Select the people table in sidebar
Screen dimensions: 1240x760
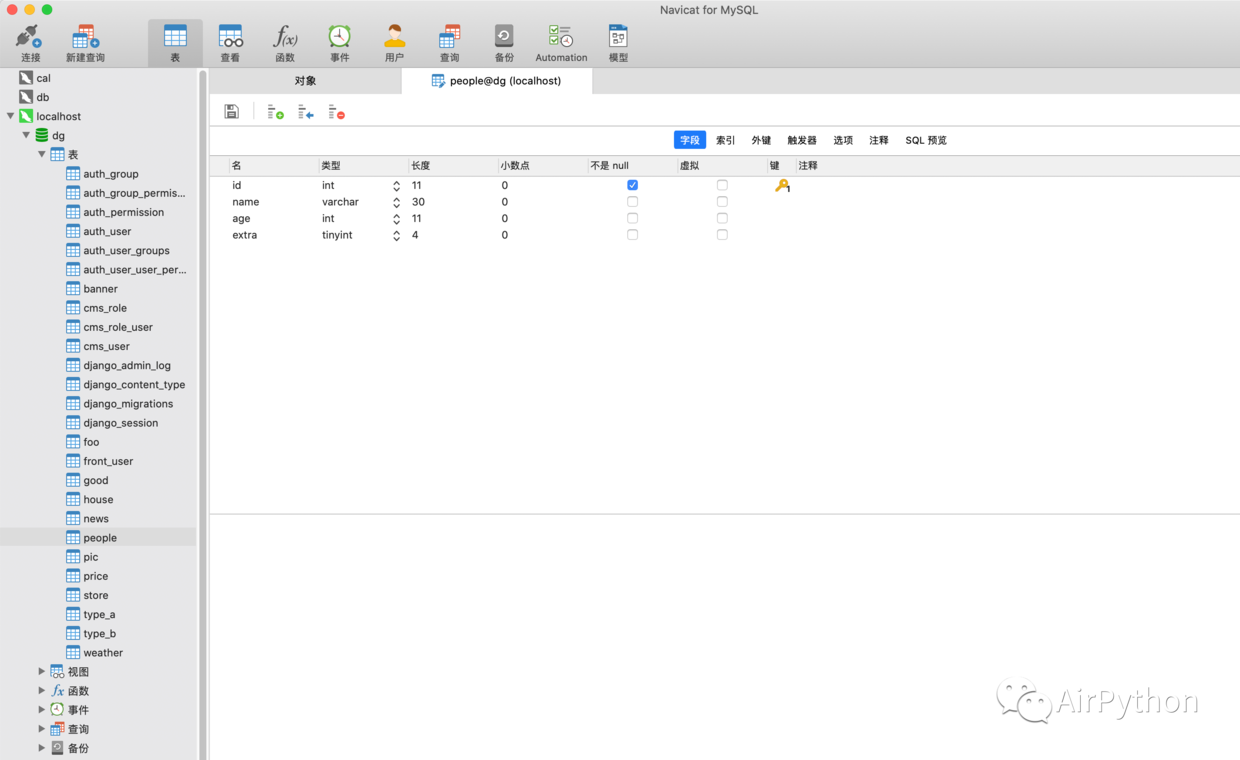coord(98,538)
